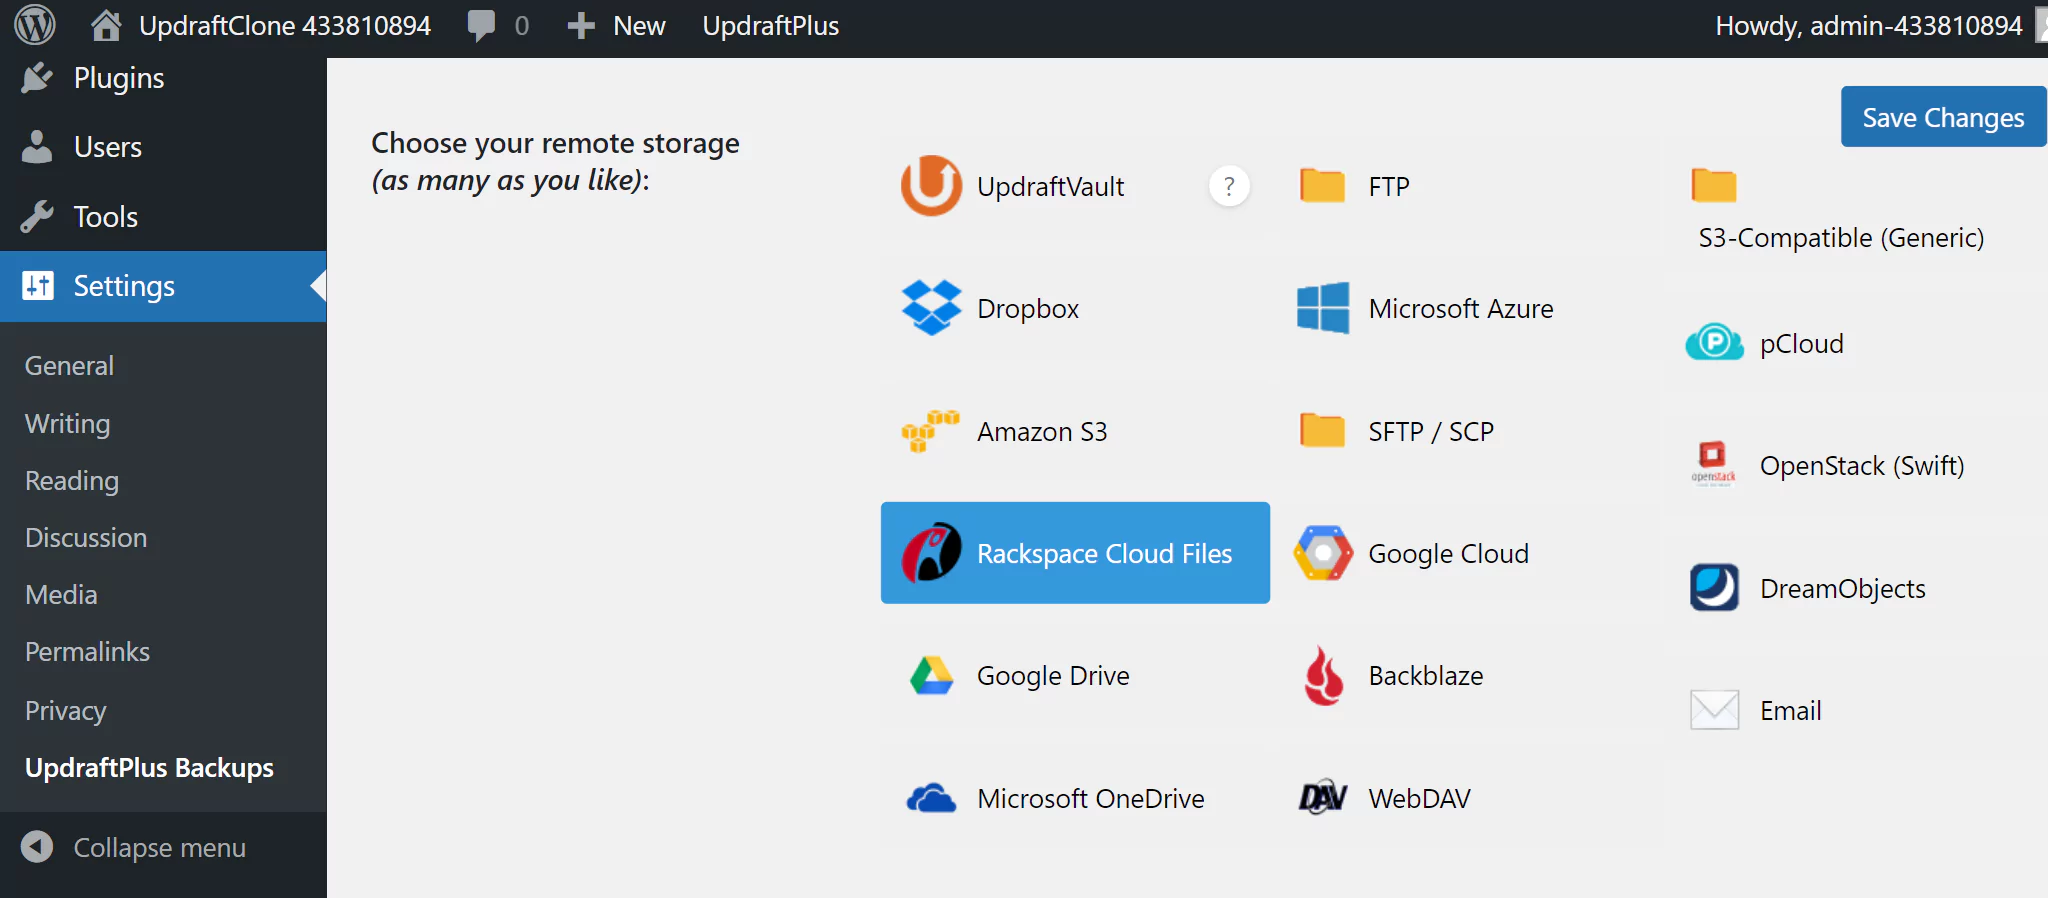Open UpdraftVault help question mark
2048x898 pixels.
tap(1229, 186)
